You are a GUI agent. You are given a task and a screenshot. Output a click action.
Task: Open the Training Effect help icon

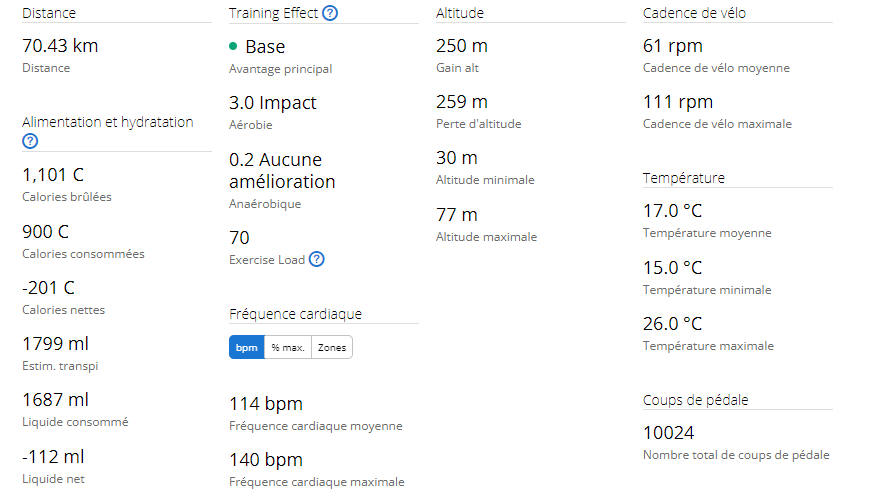[330, 13]
